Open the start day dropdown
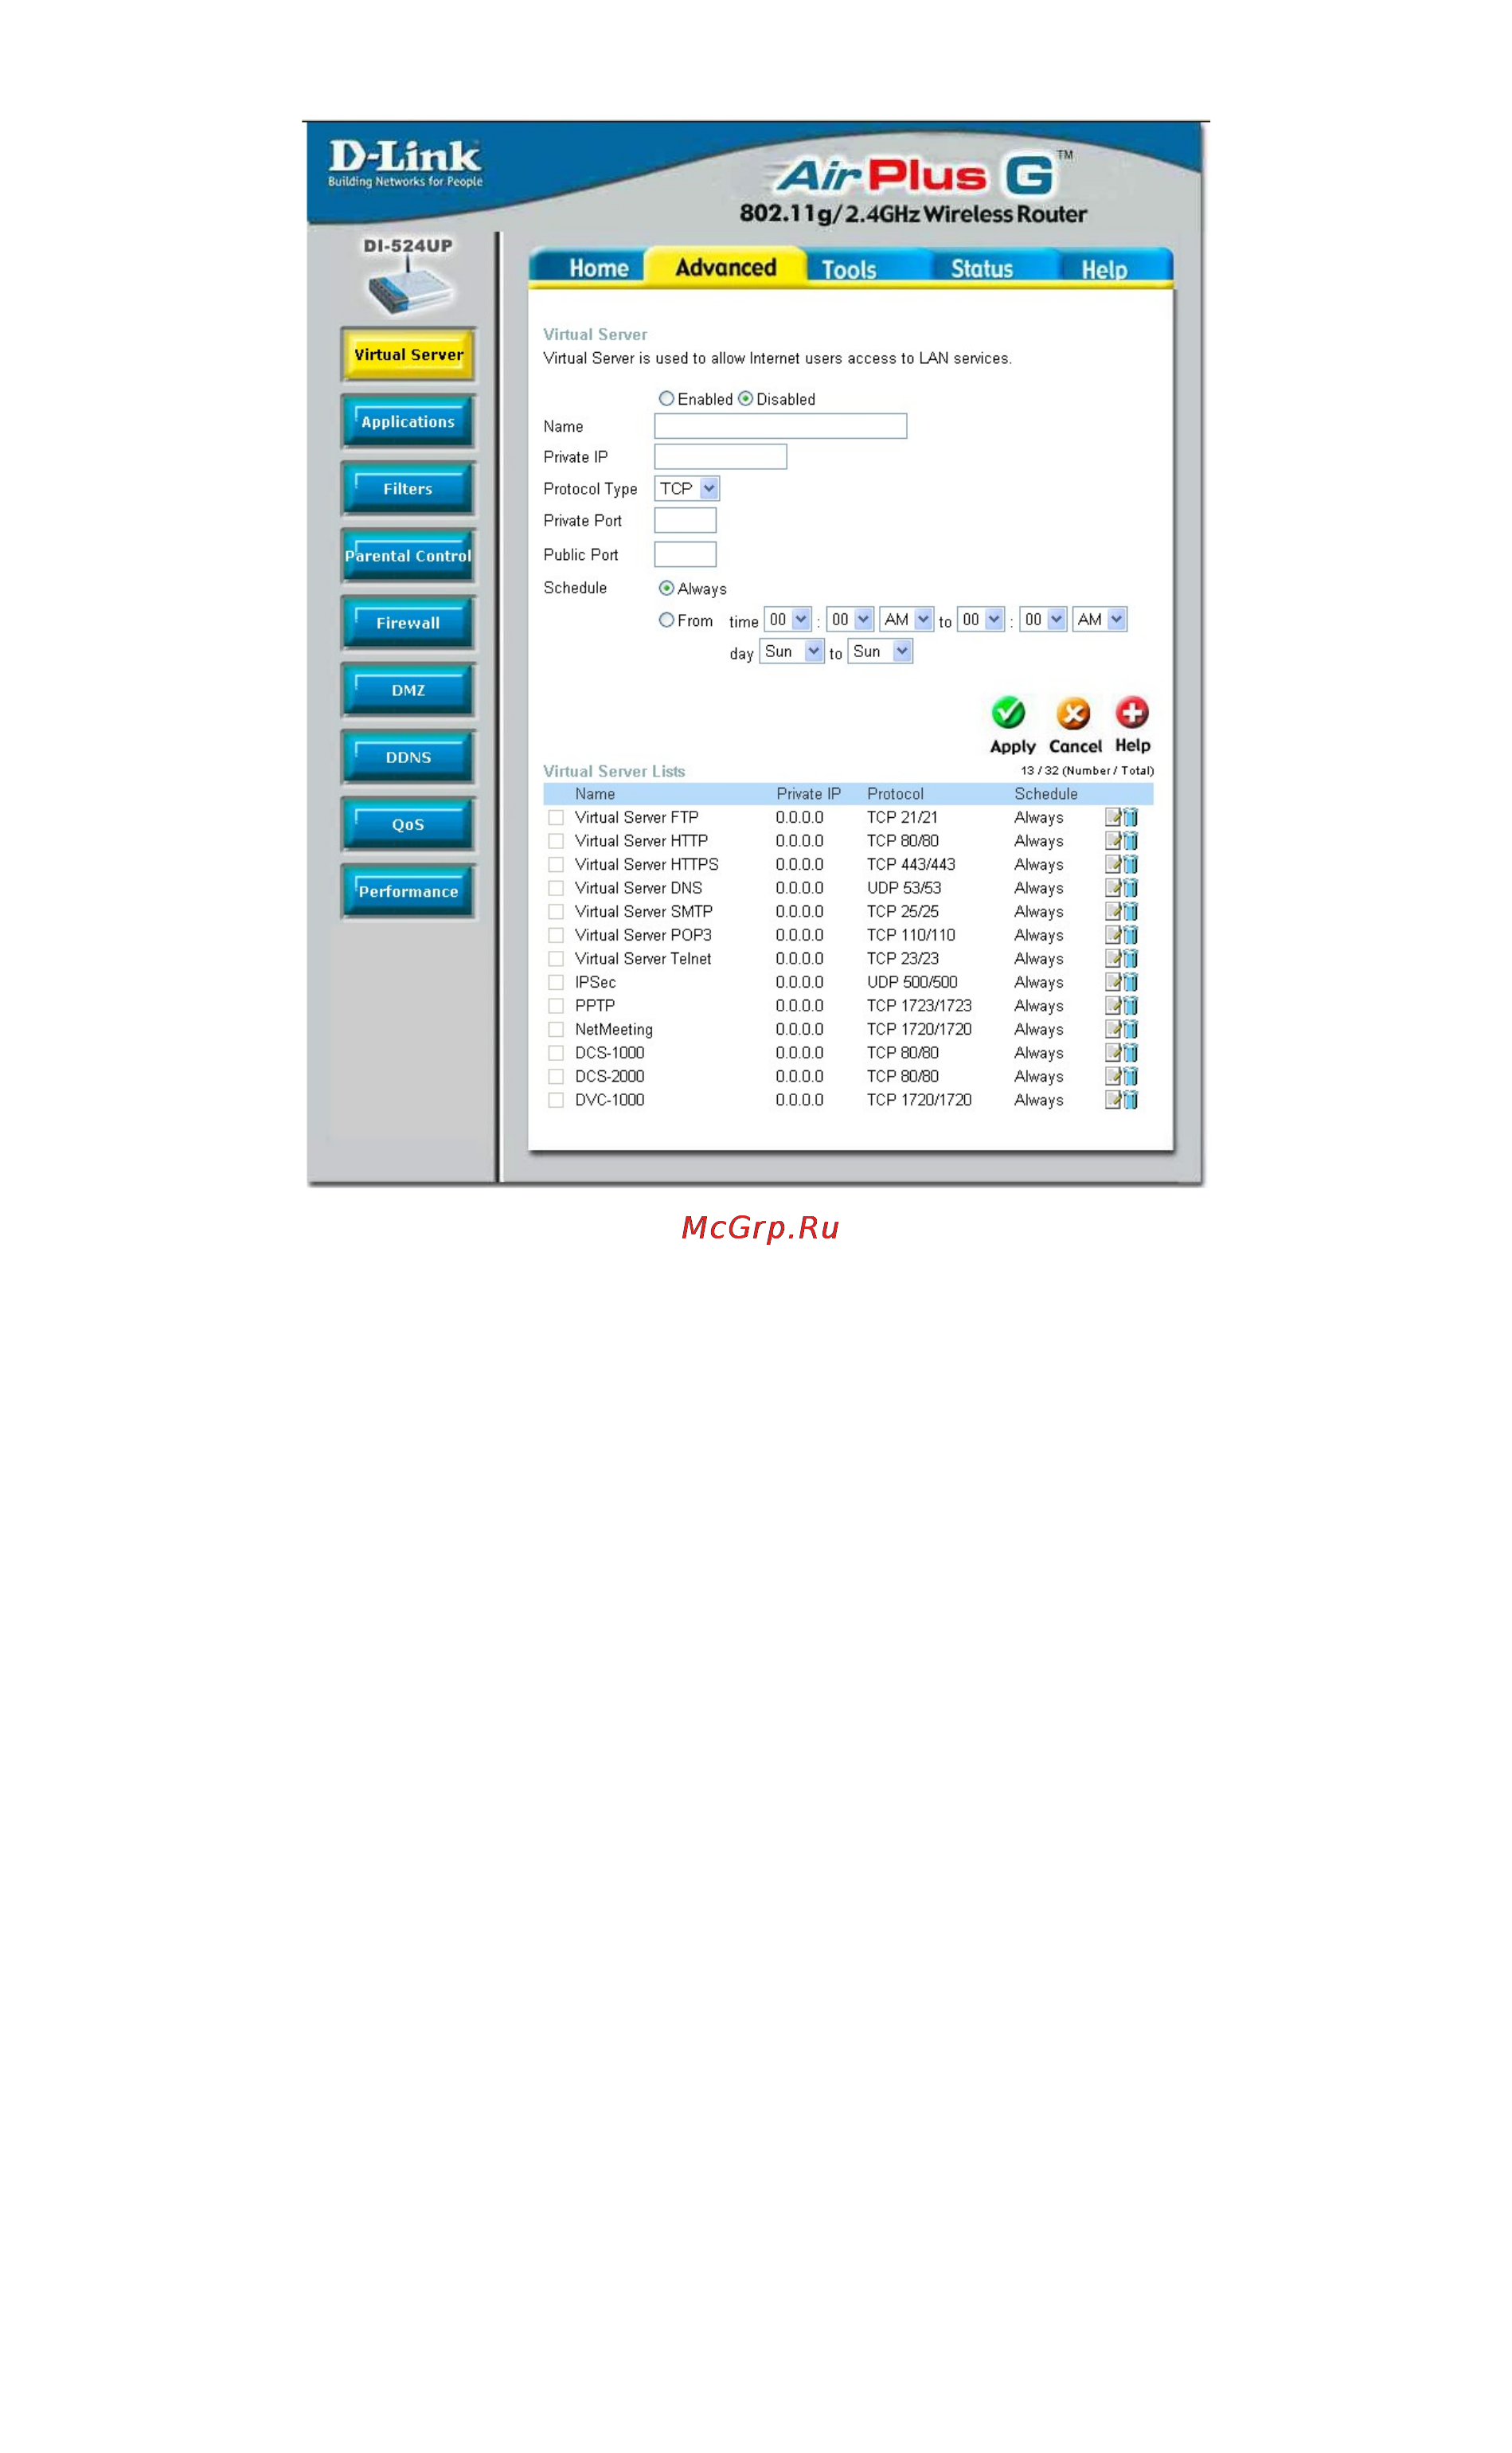The width and height of the screenshot is (1512, 2453). [792, 652]
